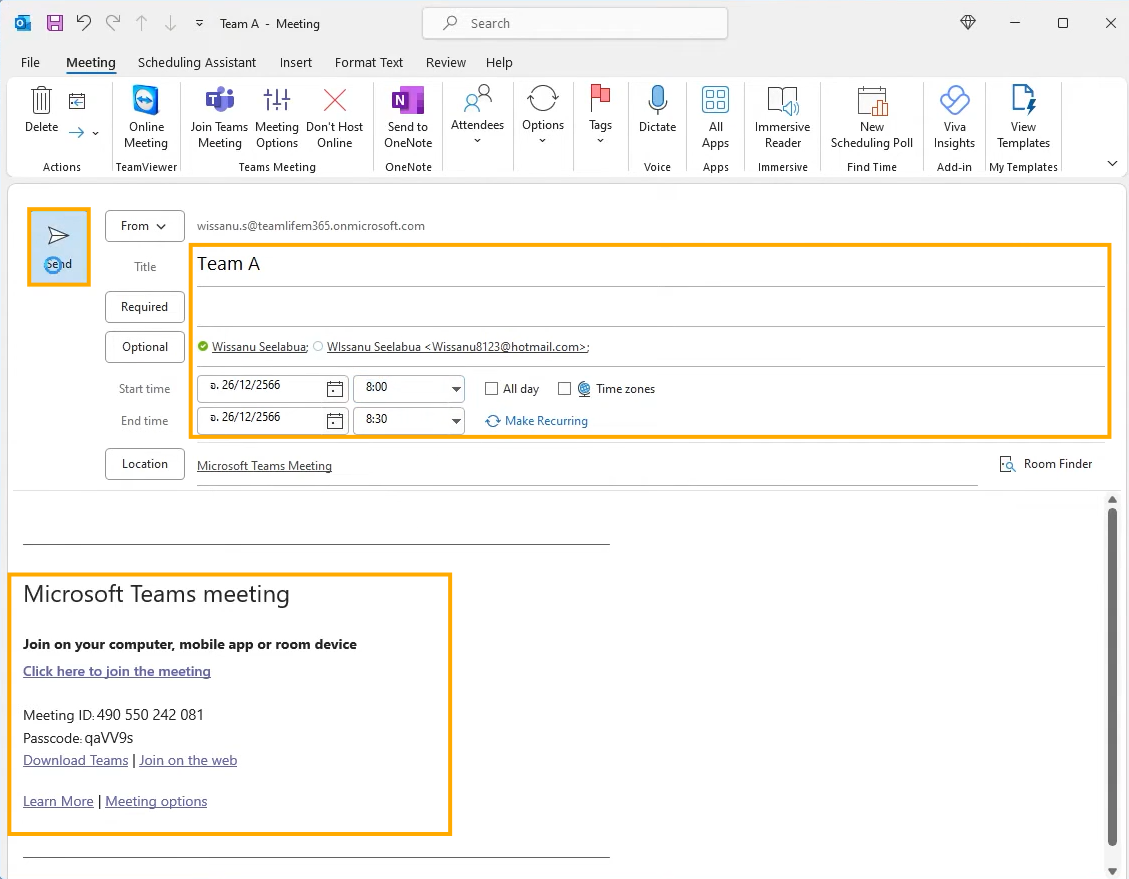Click View Templates icon

point(1023,100)
